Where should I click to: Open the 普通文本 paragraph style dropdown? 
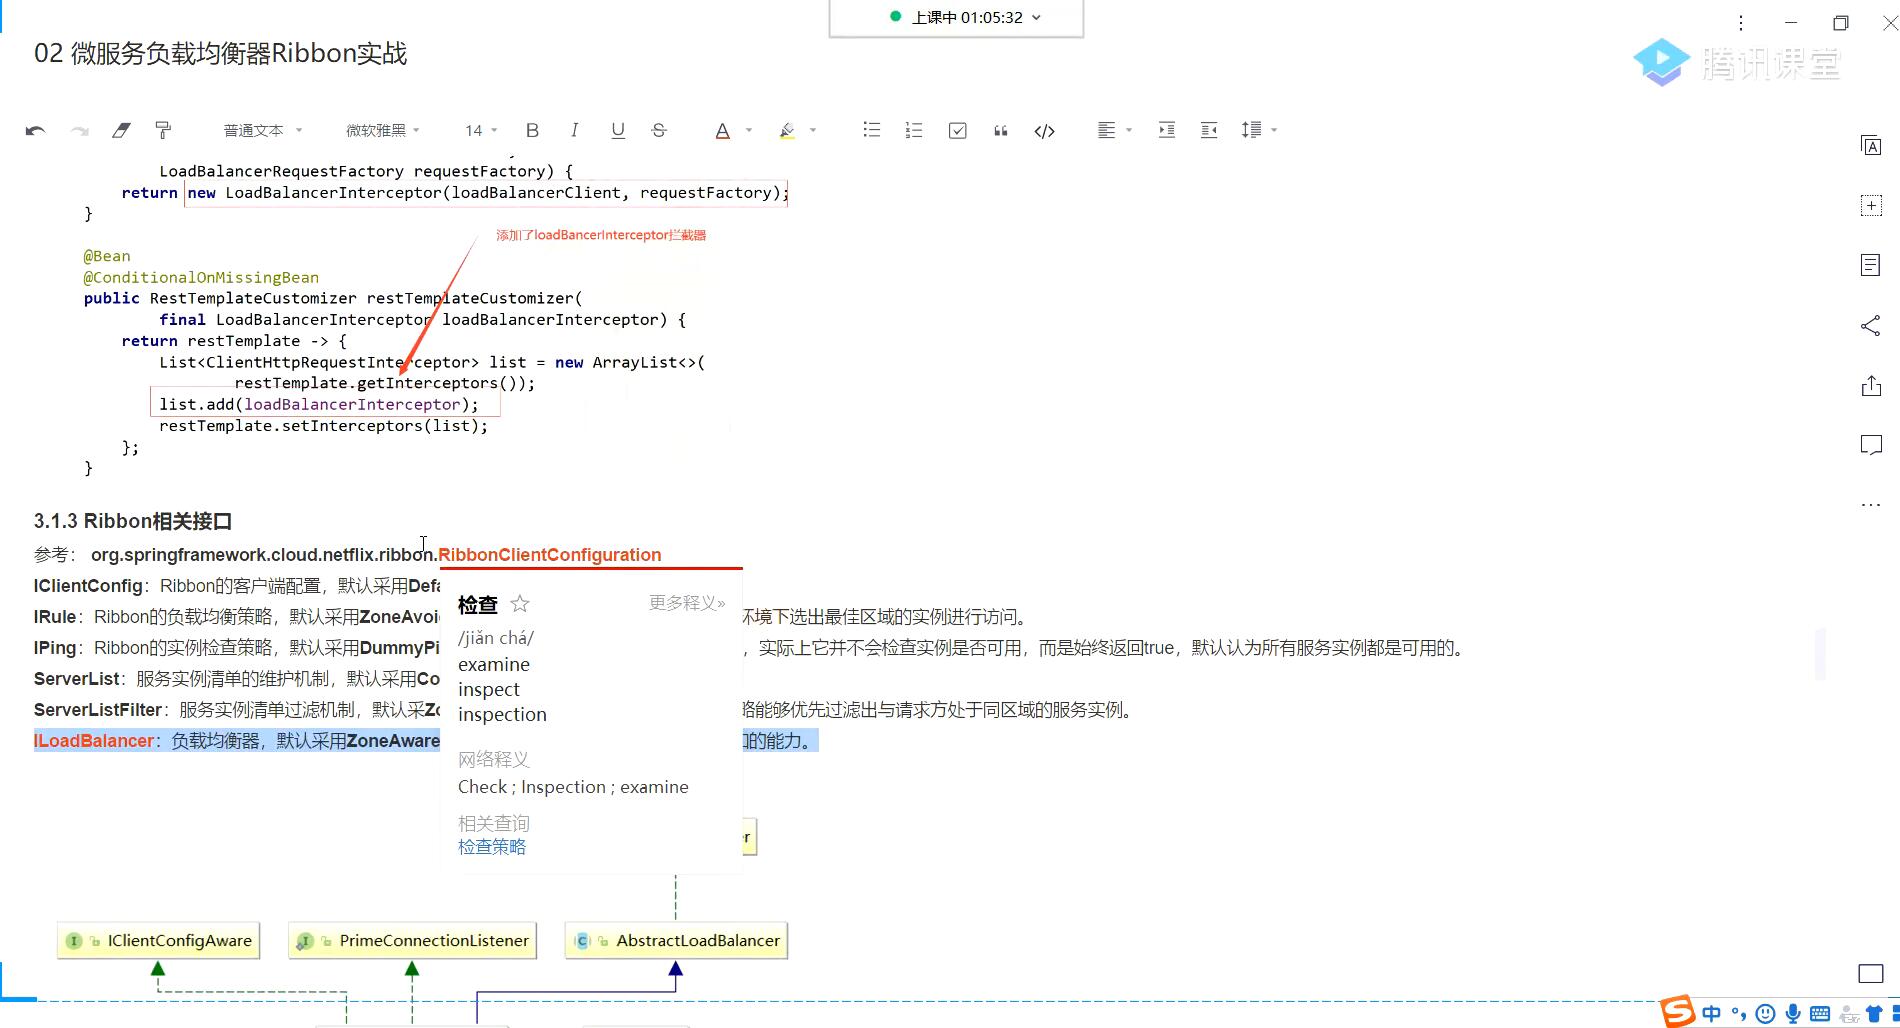(262, 131)
